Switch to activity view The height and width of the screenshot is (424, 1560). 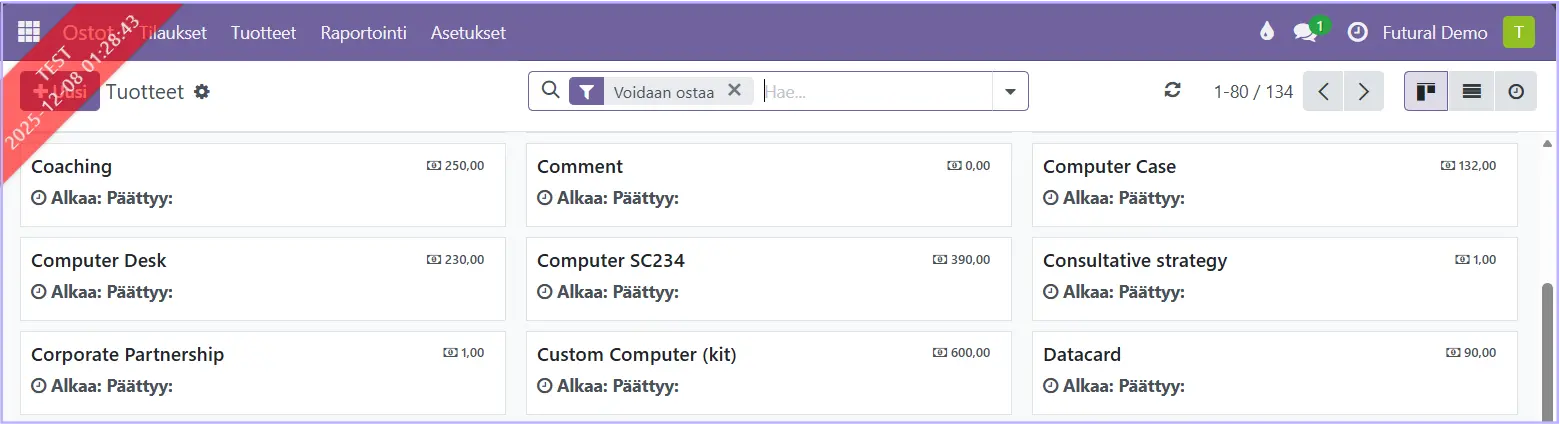click(x=1516, y=91)
